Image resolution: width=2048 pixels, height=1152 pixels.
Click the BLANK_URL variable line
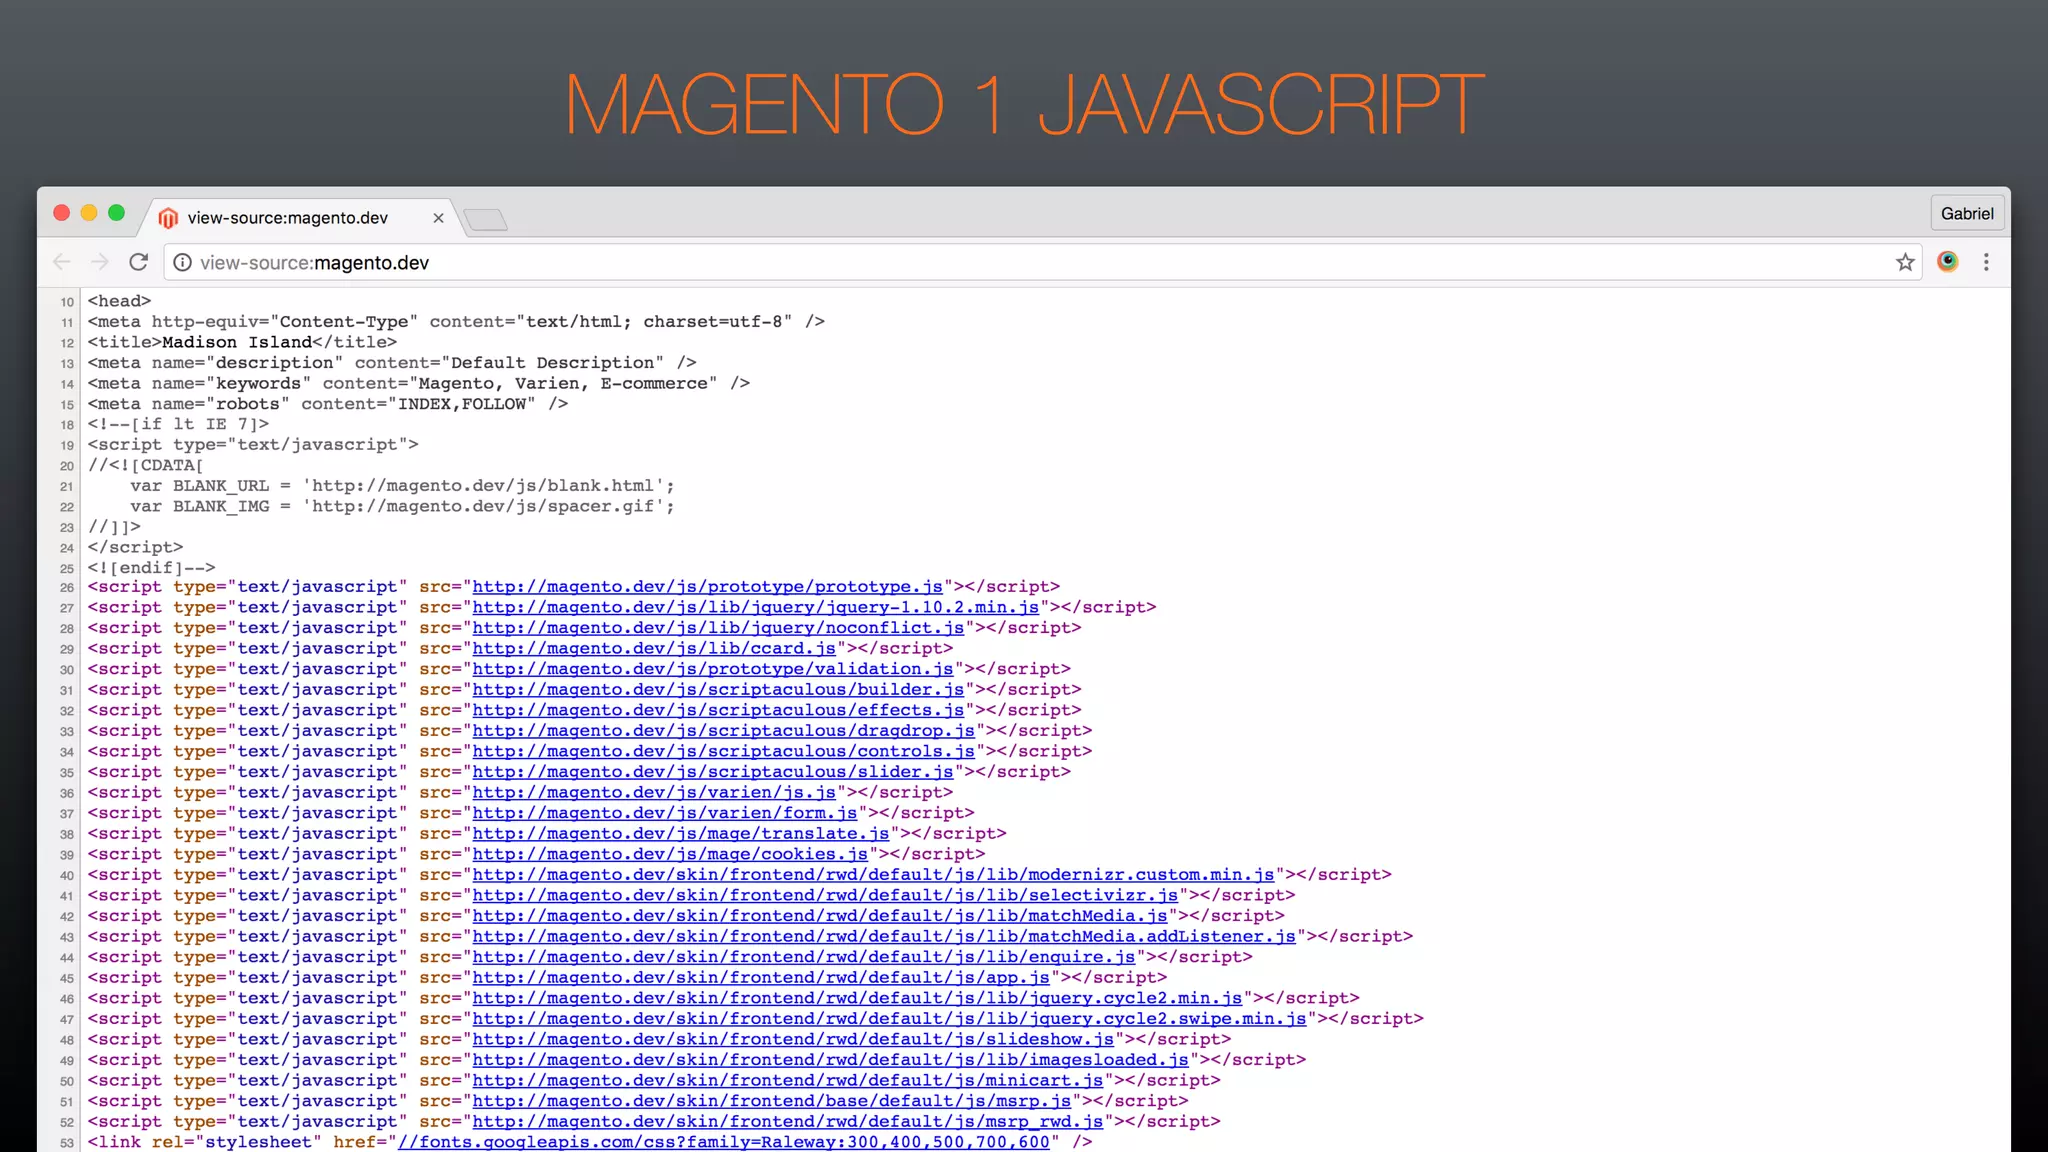click(402, 486)
